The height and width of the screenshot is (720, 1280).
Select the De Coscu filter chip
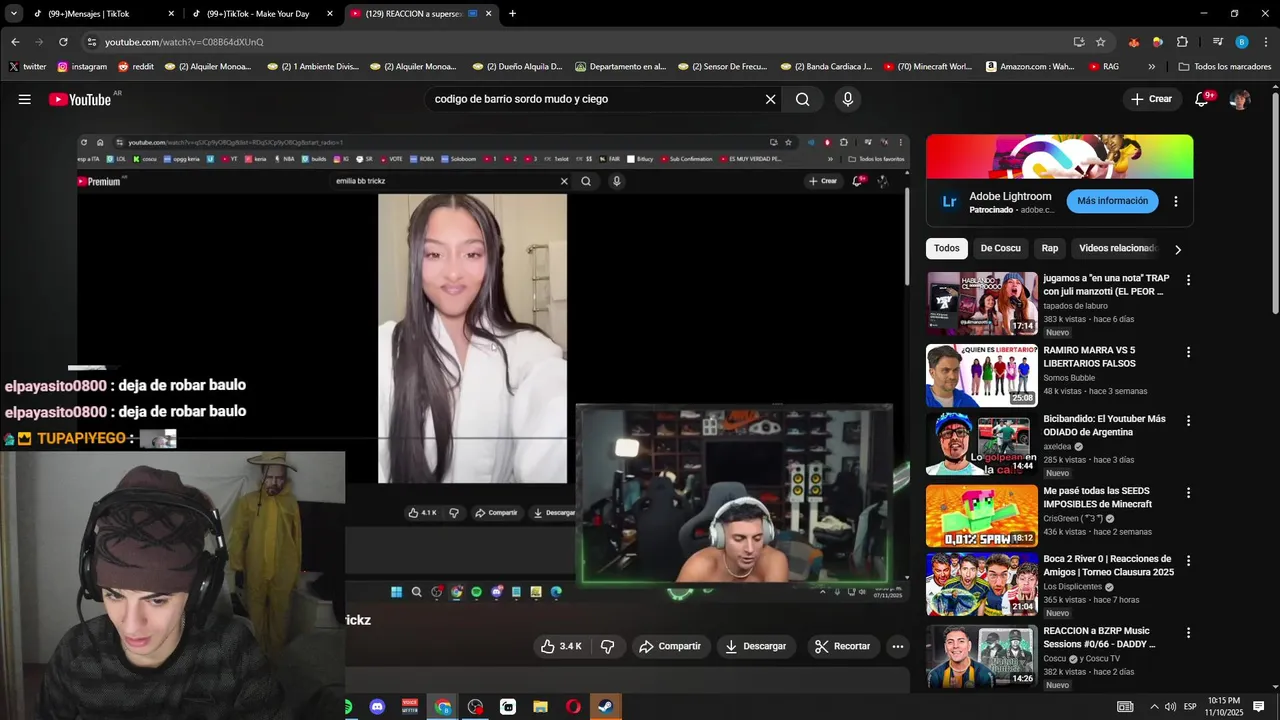point(1000,248)
